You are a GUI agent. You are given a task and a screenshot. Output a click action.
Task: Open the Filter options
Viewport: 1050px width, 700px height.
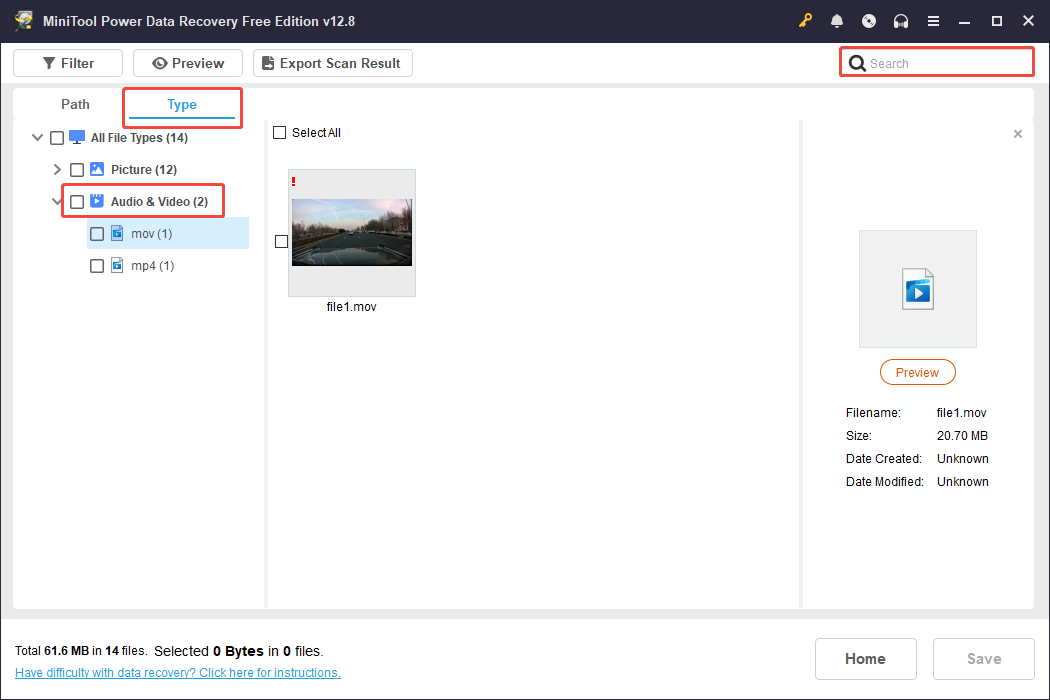click(x=68, y=63)
